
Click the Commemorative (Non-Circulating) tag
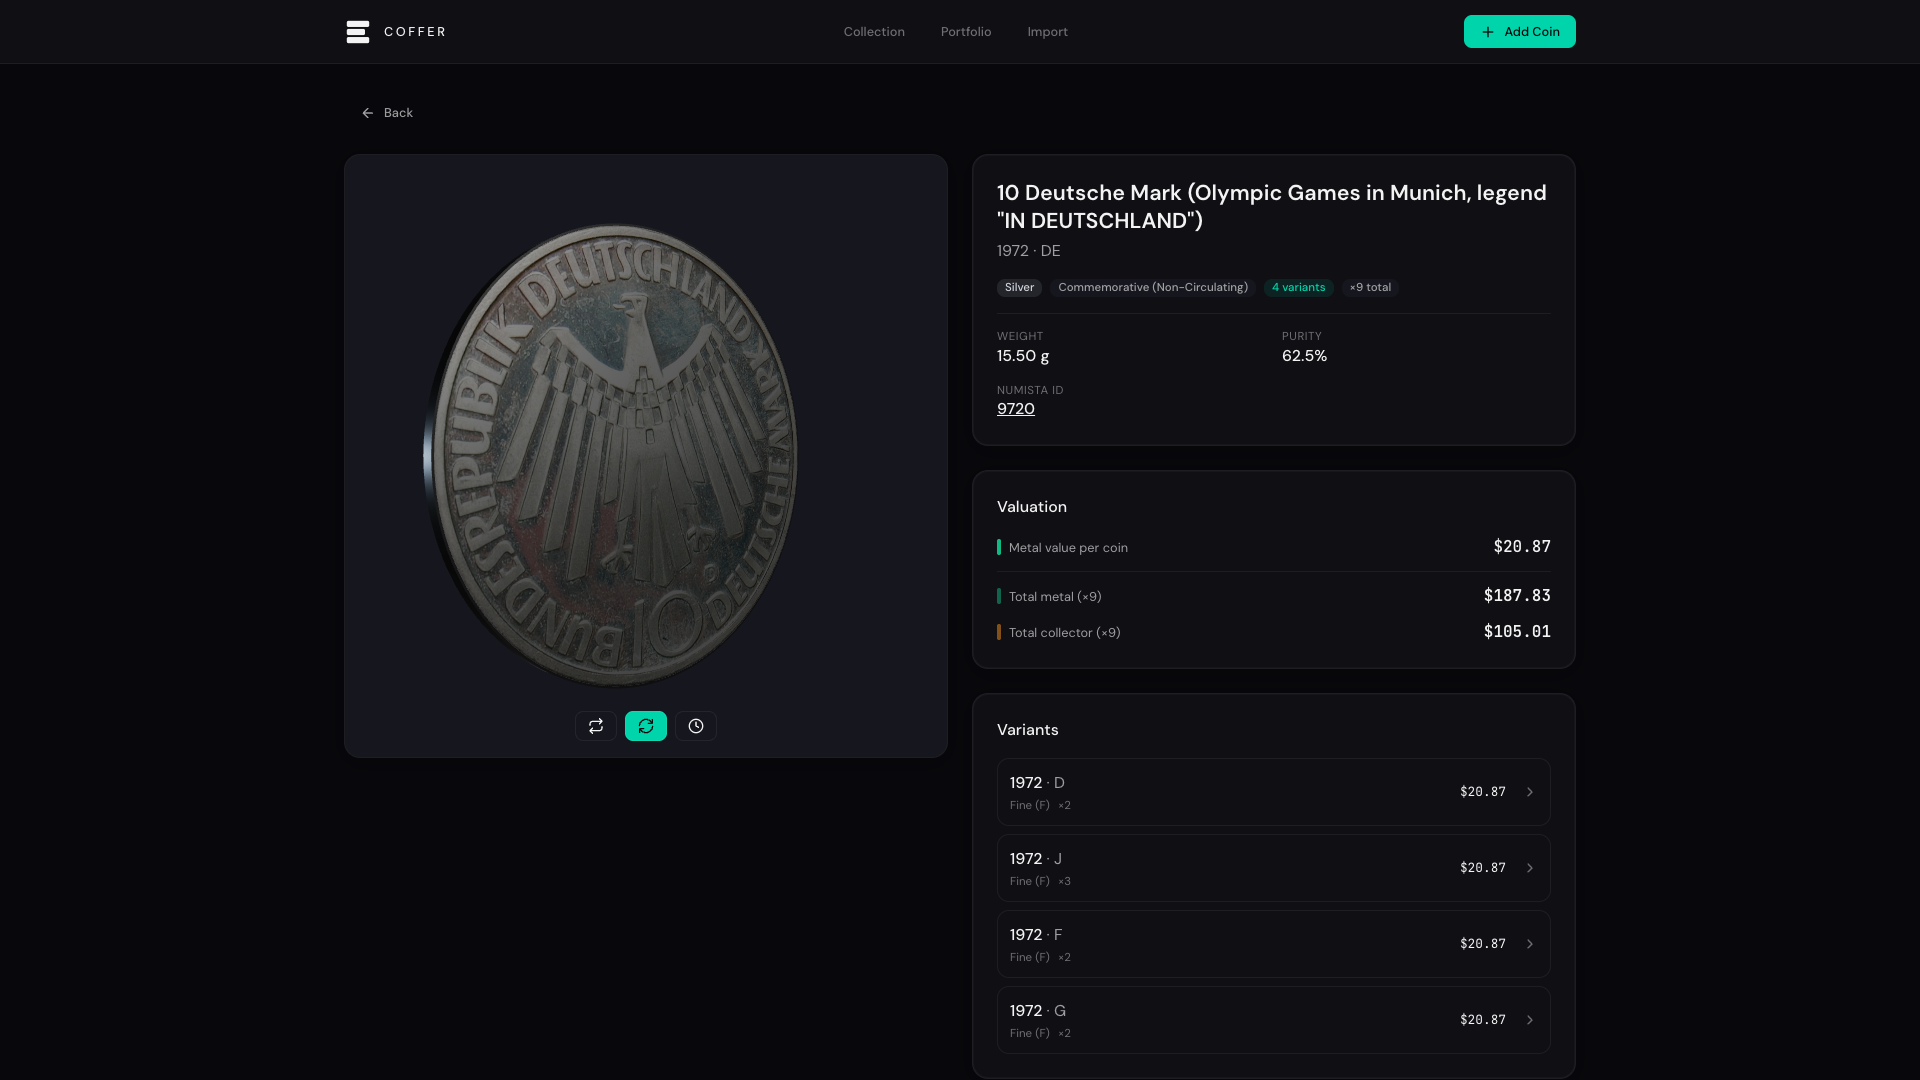tap(1152, 288)
